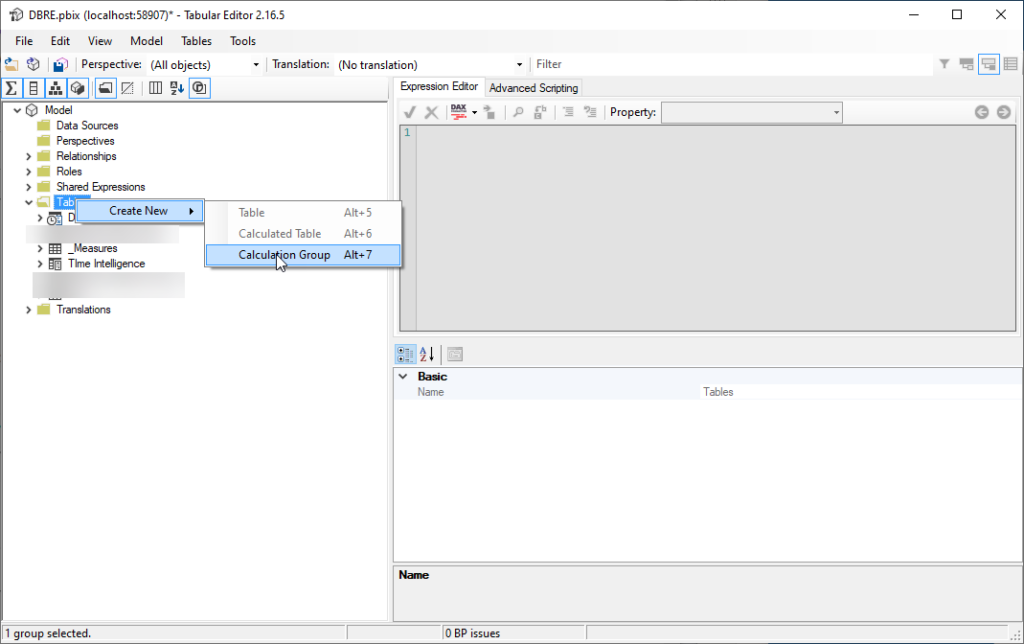Click the Open model from file icon
The height and width of the screenshot is (644, 1024).
coord(12,64)
